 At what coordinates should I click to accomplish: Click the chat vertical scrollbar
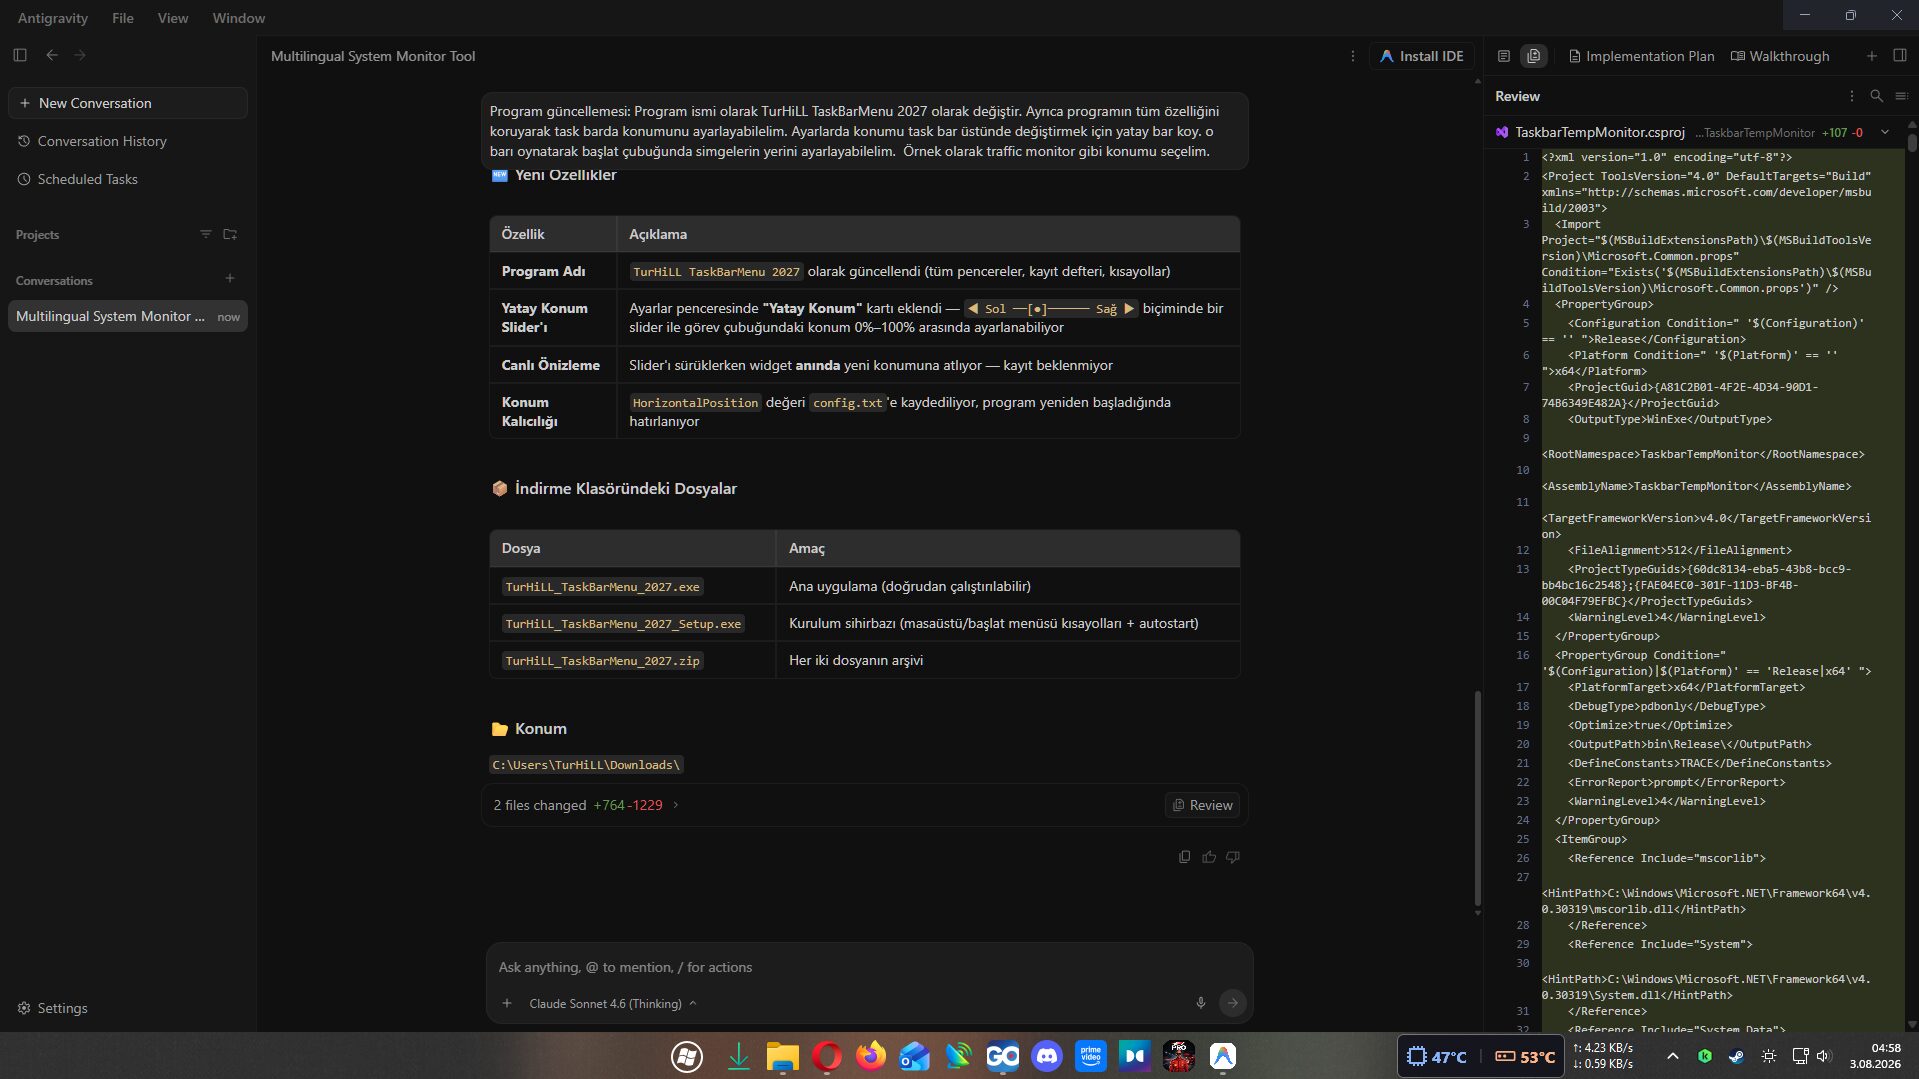pyautogui.click(x=1477, y=800)
